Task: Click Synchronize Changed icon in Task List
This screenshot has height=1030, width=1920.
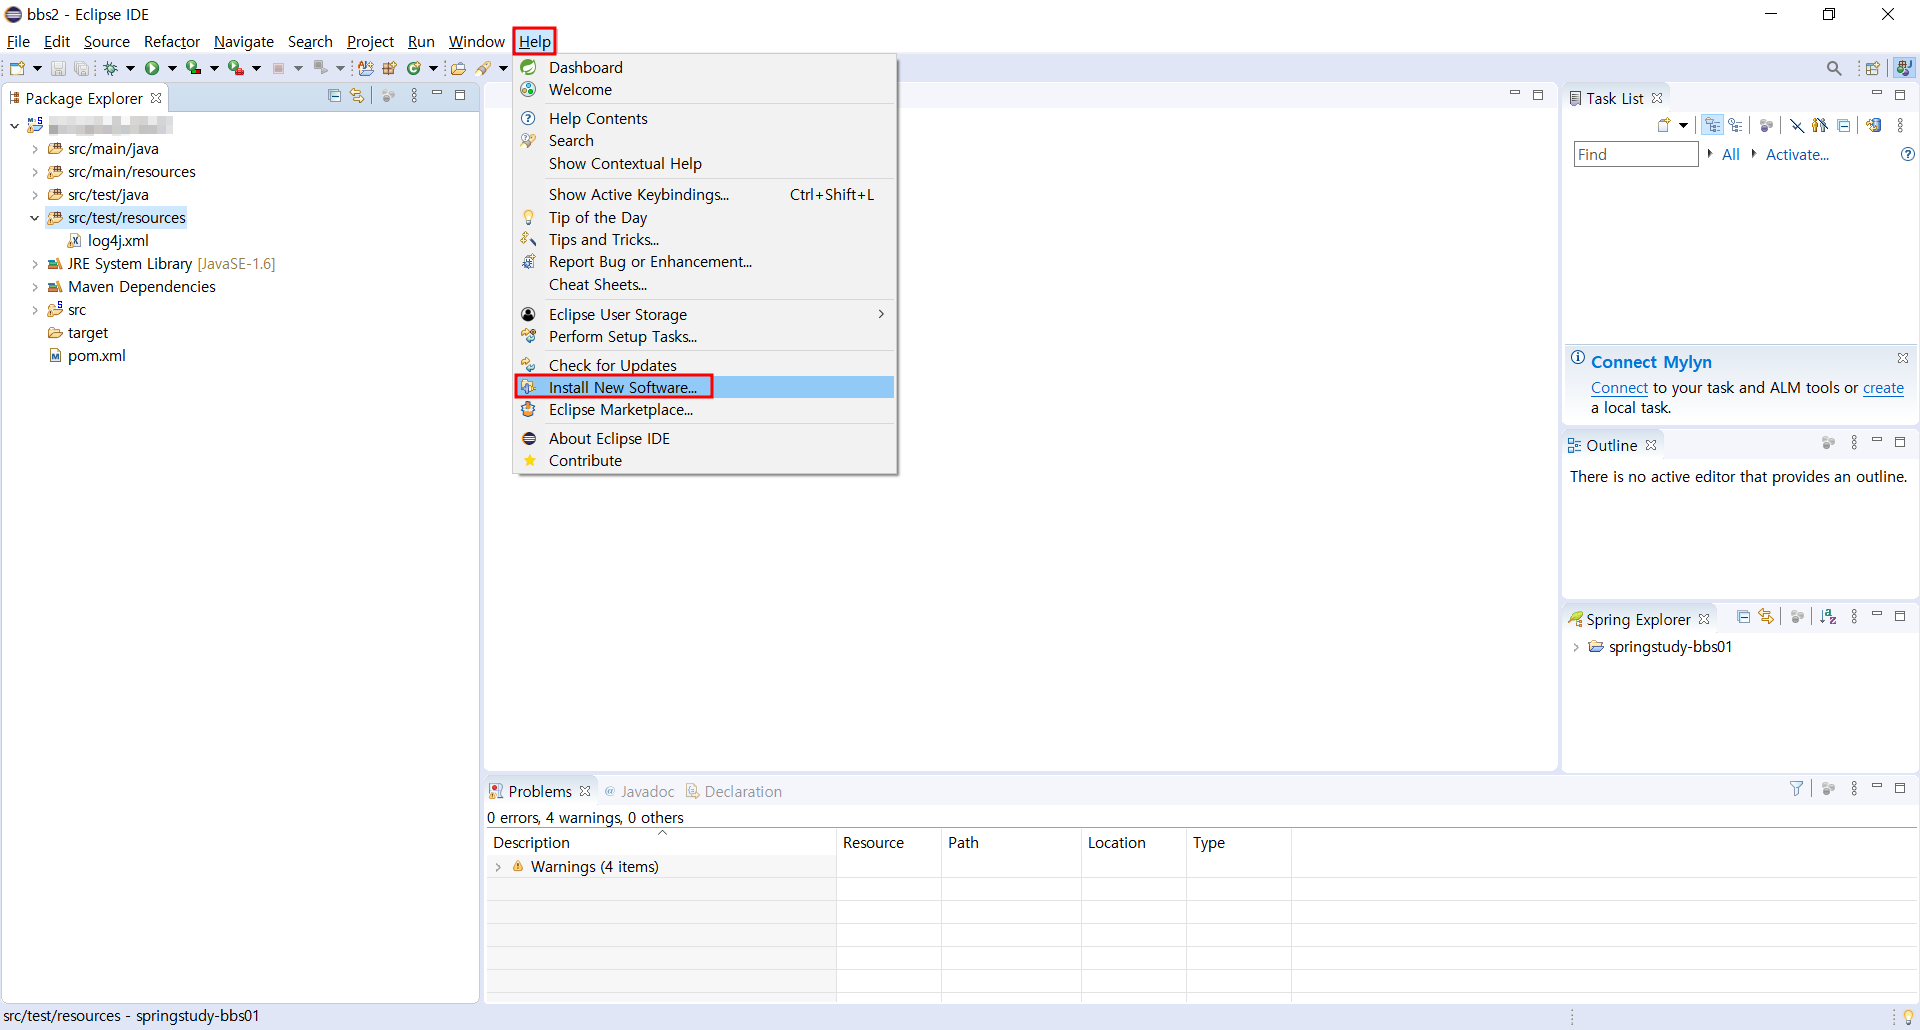Action: (1874, 125)
